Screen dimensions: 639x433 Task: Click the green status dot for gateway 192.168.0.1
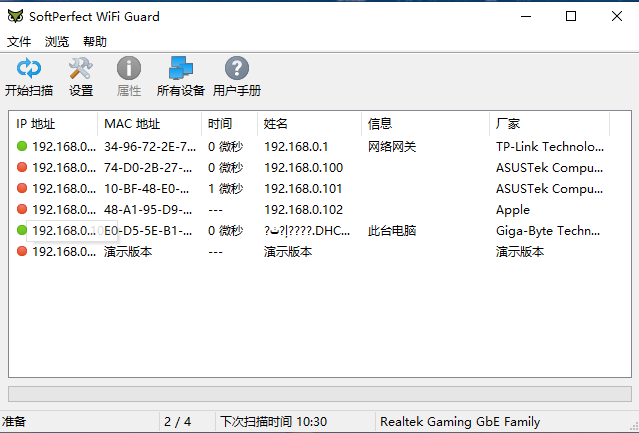22,146
